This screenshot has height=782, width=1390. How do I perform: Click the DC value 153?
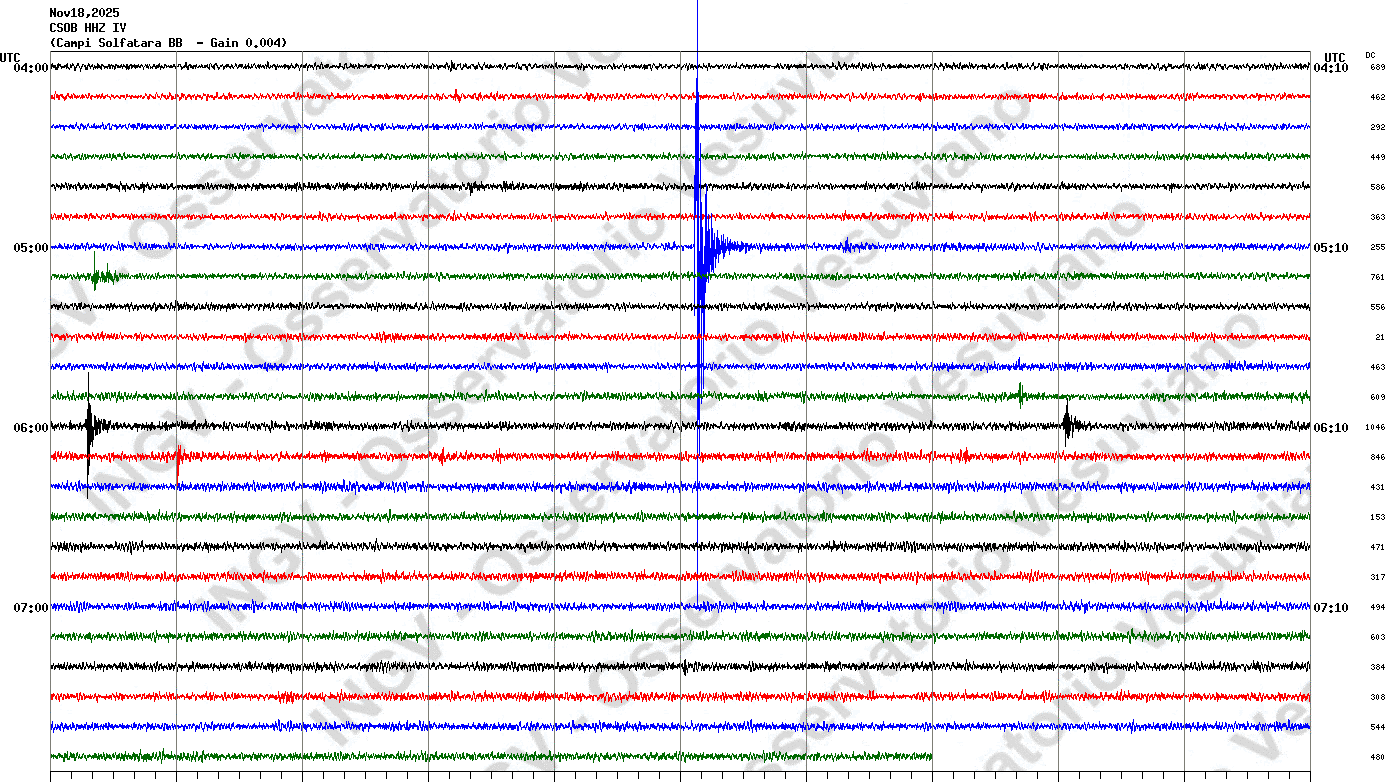coord(1377,518)
